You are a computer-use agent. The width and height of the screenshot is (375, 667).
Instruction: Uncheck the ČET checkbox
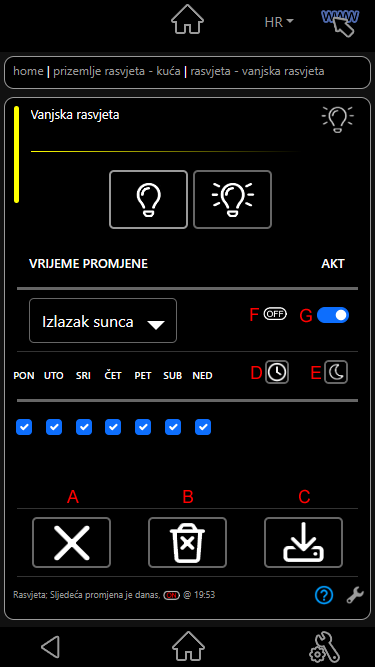point(113,427)
